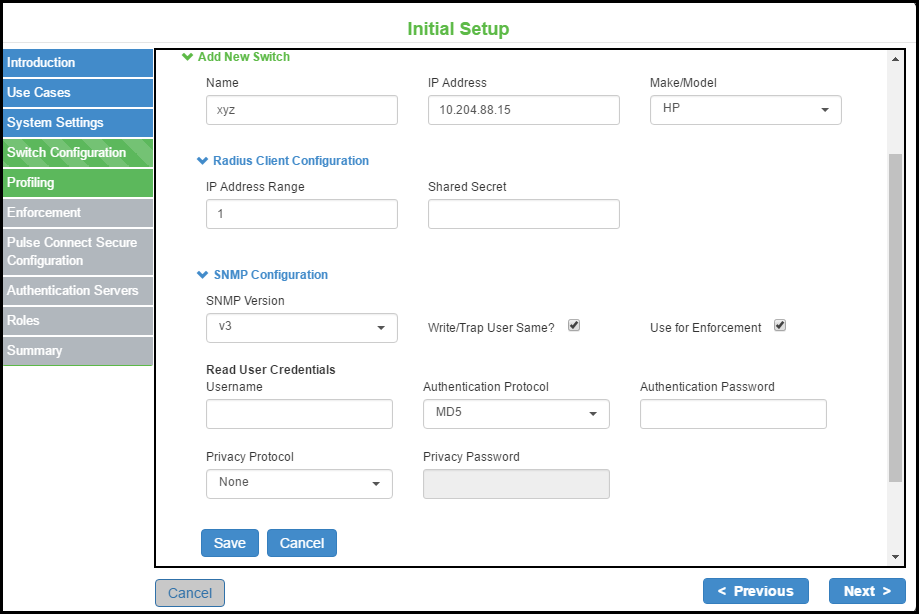Click the Save button
The image size is (919, 614).
tap(230, 543)
